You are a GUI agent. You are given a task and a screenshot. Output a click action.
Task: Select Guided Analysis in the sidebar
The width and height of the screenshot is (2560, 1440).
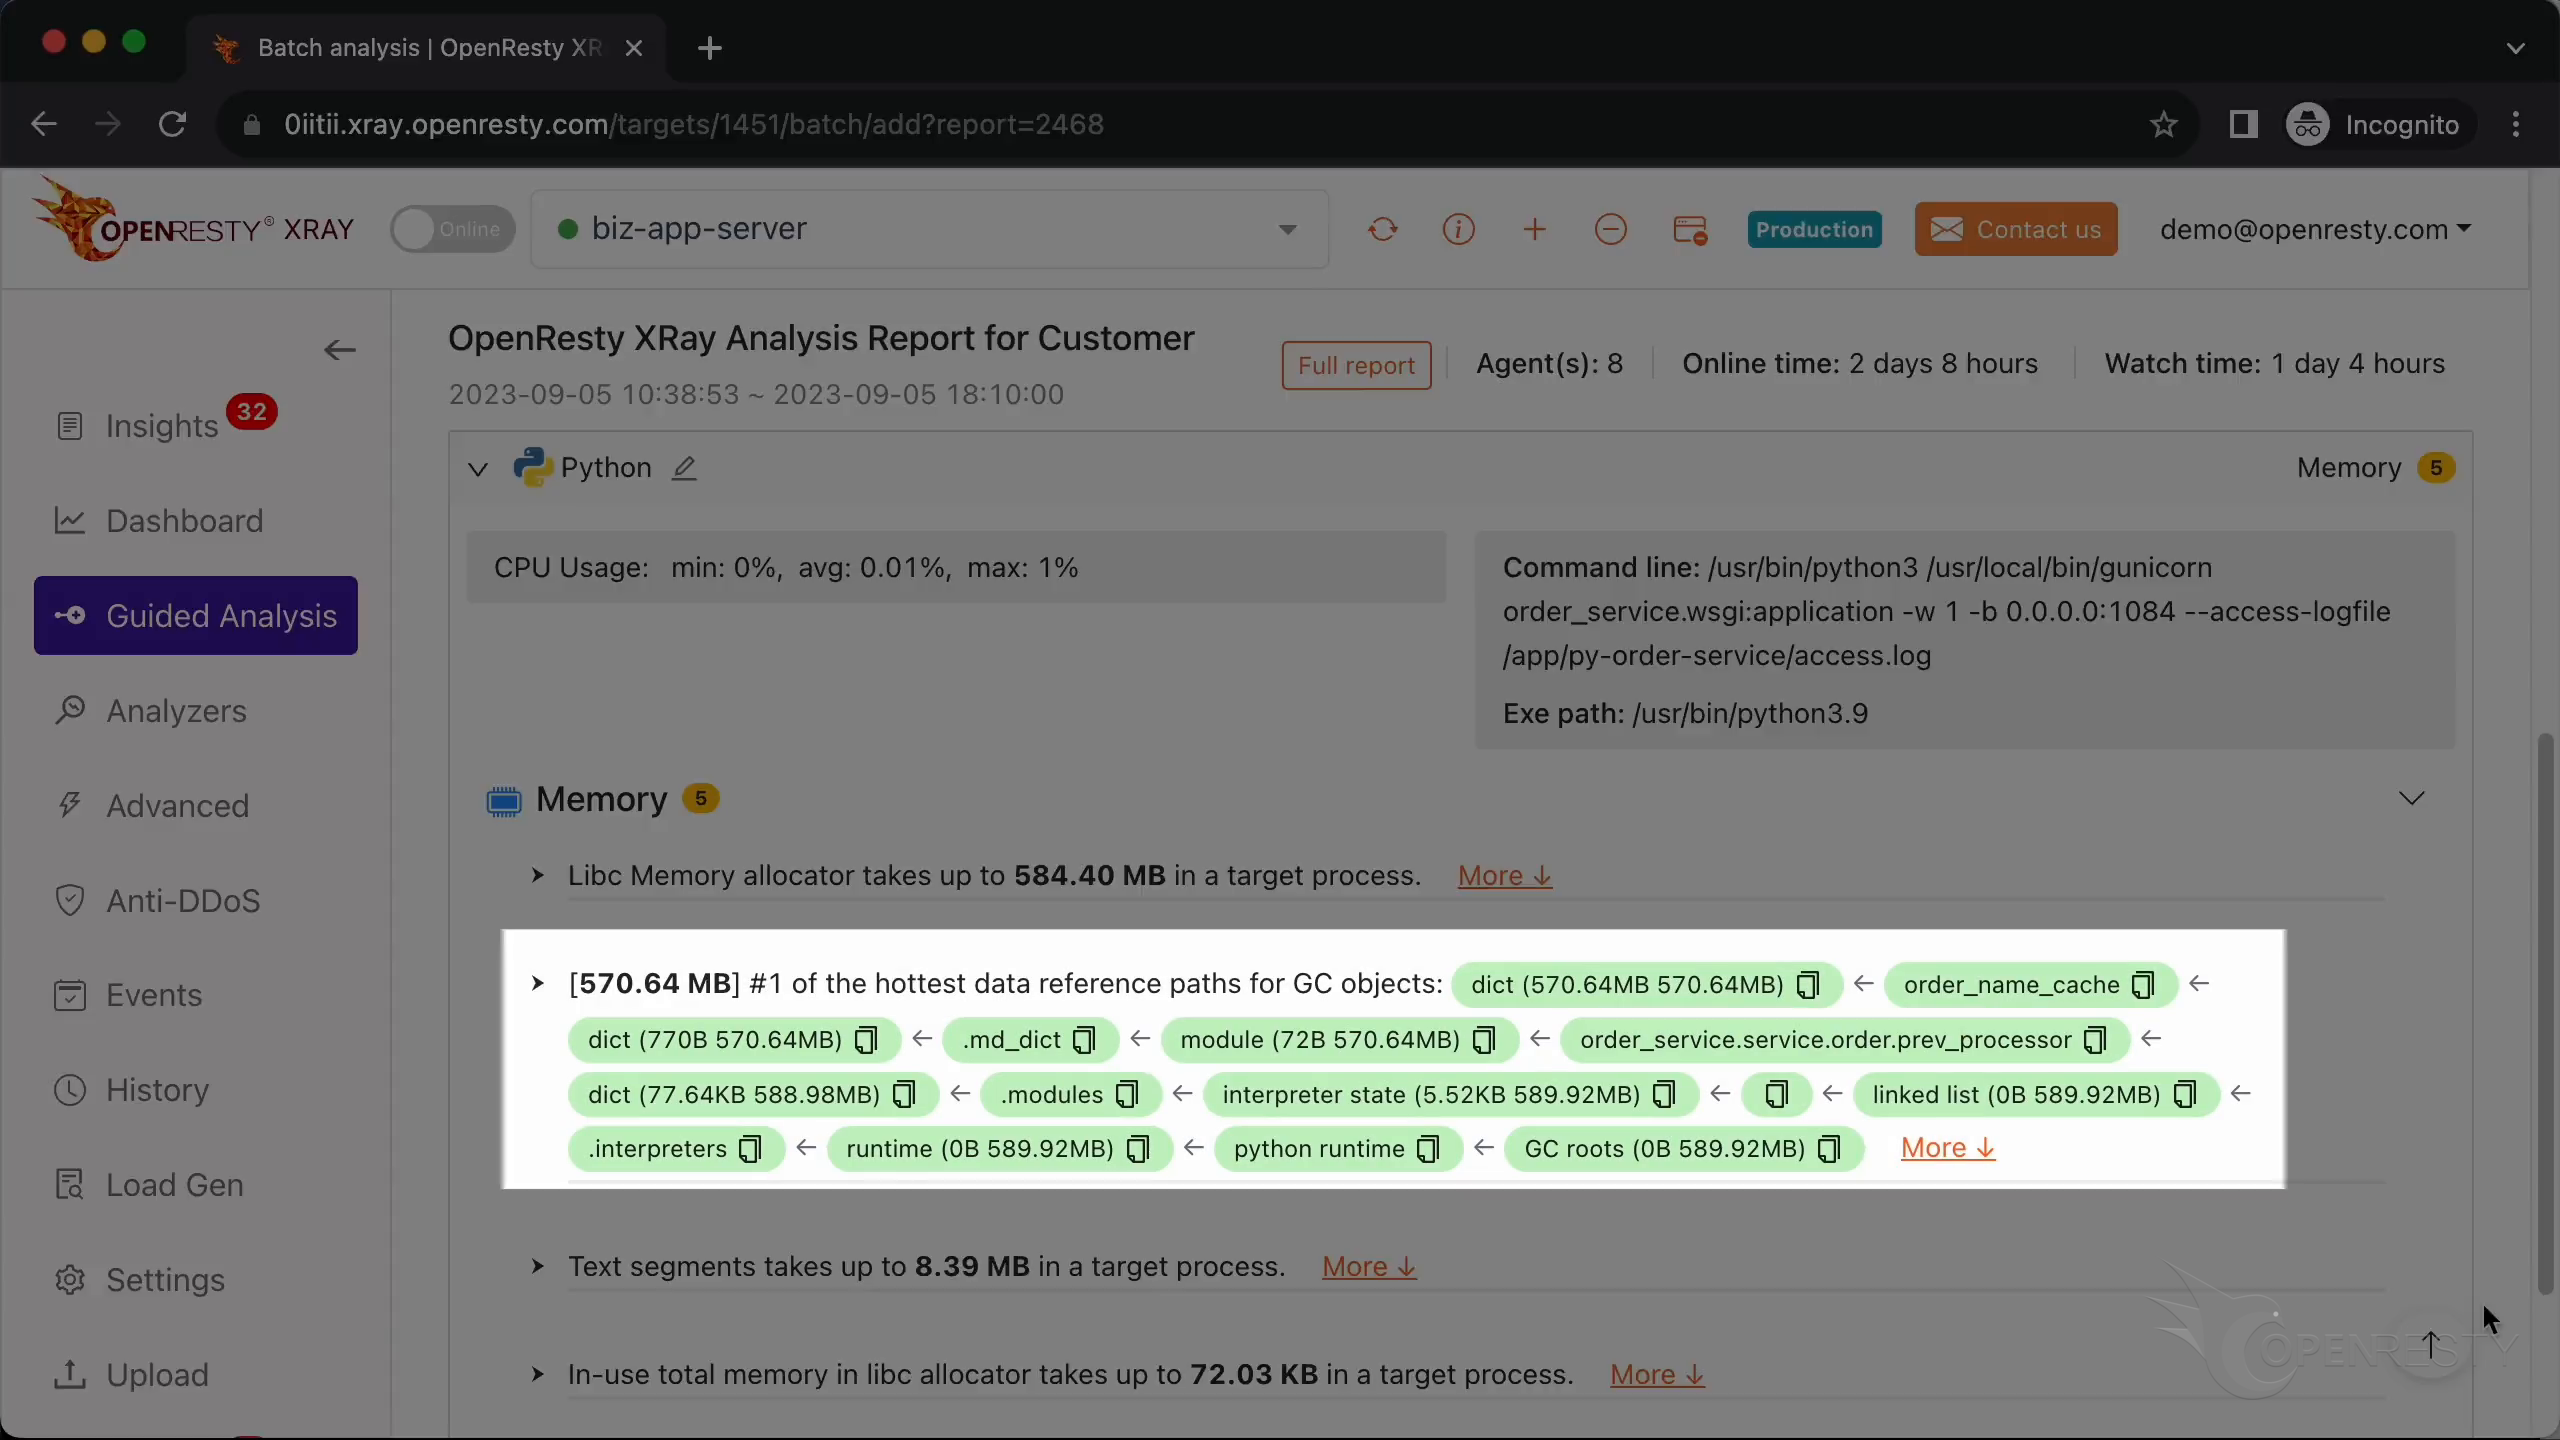click(196, 616)
